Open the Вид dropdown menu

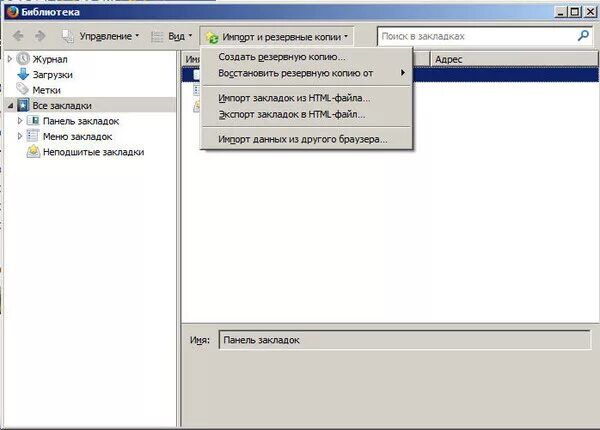172,36
